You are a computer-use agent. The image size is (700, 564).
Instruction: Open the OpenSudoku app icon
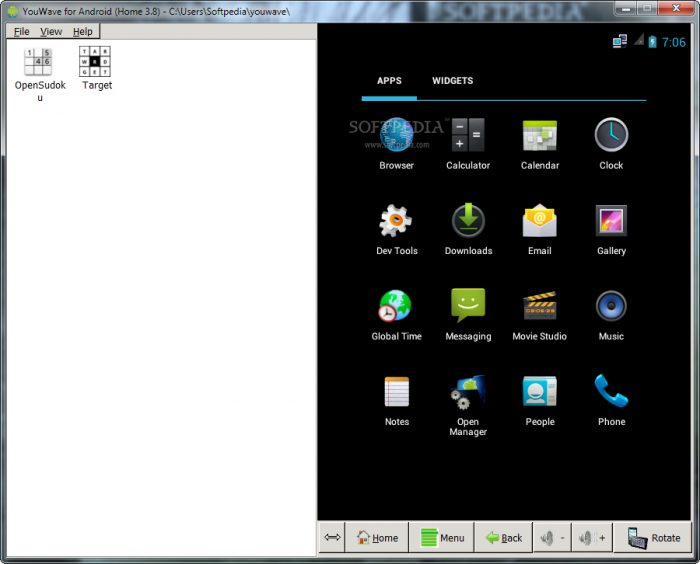point(38,62)
